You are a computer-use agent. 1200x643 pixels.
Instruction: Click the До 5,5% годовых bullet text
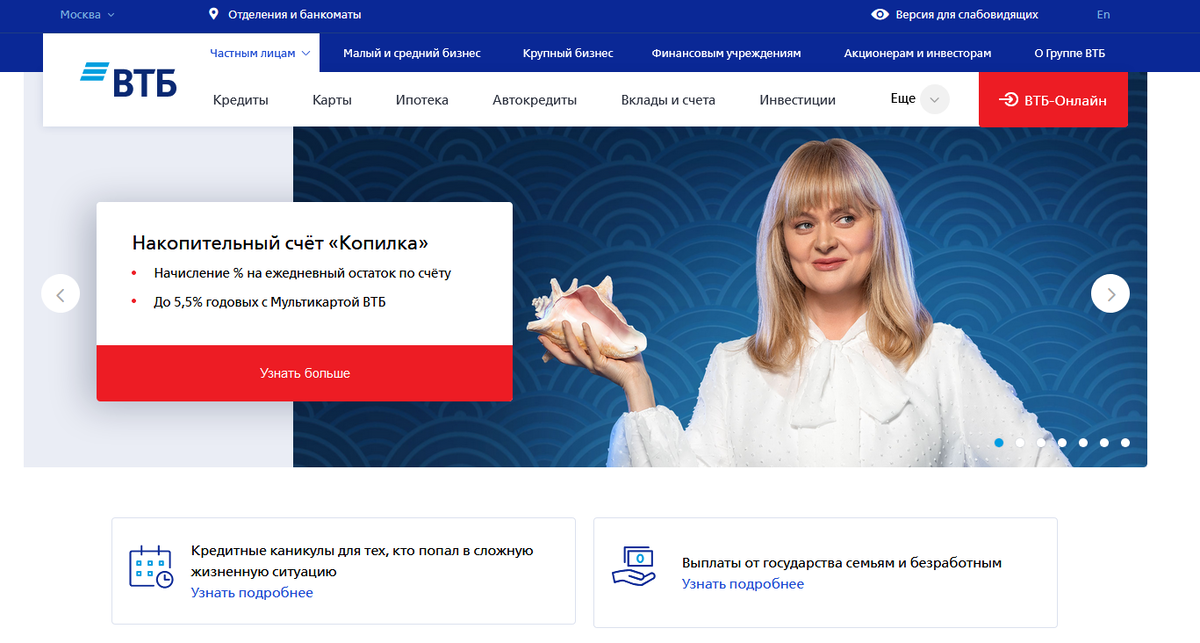pyautogui.click(x=270, y=301)
